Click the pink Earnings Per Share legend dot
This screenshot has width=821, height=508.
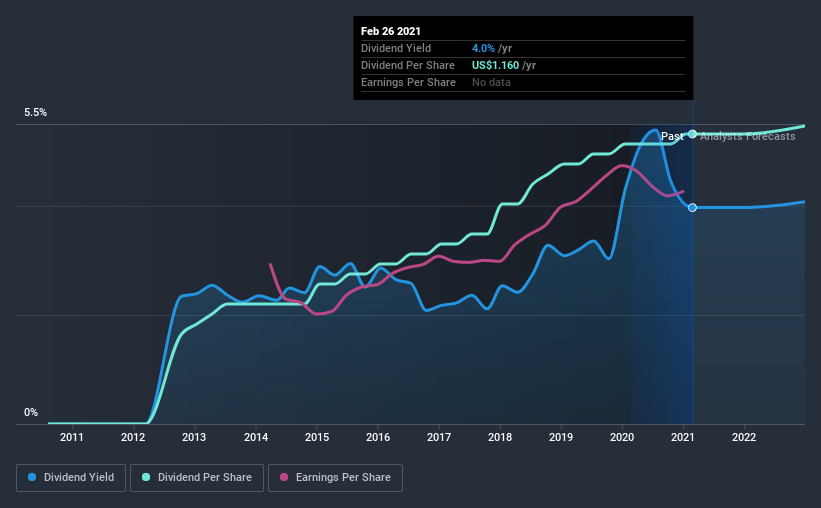(284, 477)
